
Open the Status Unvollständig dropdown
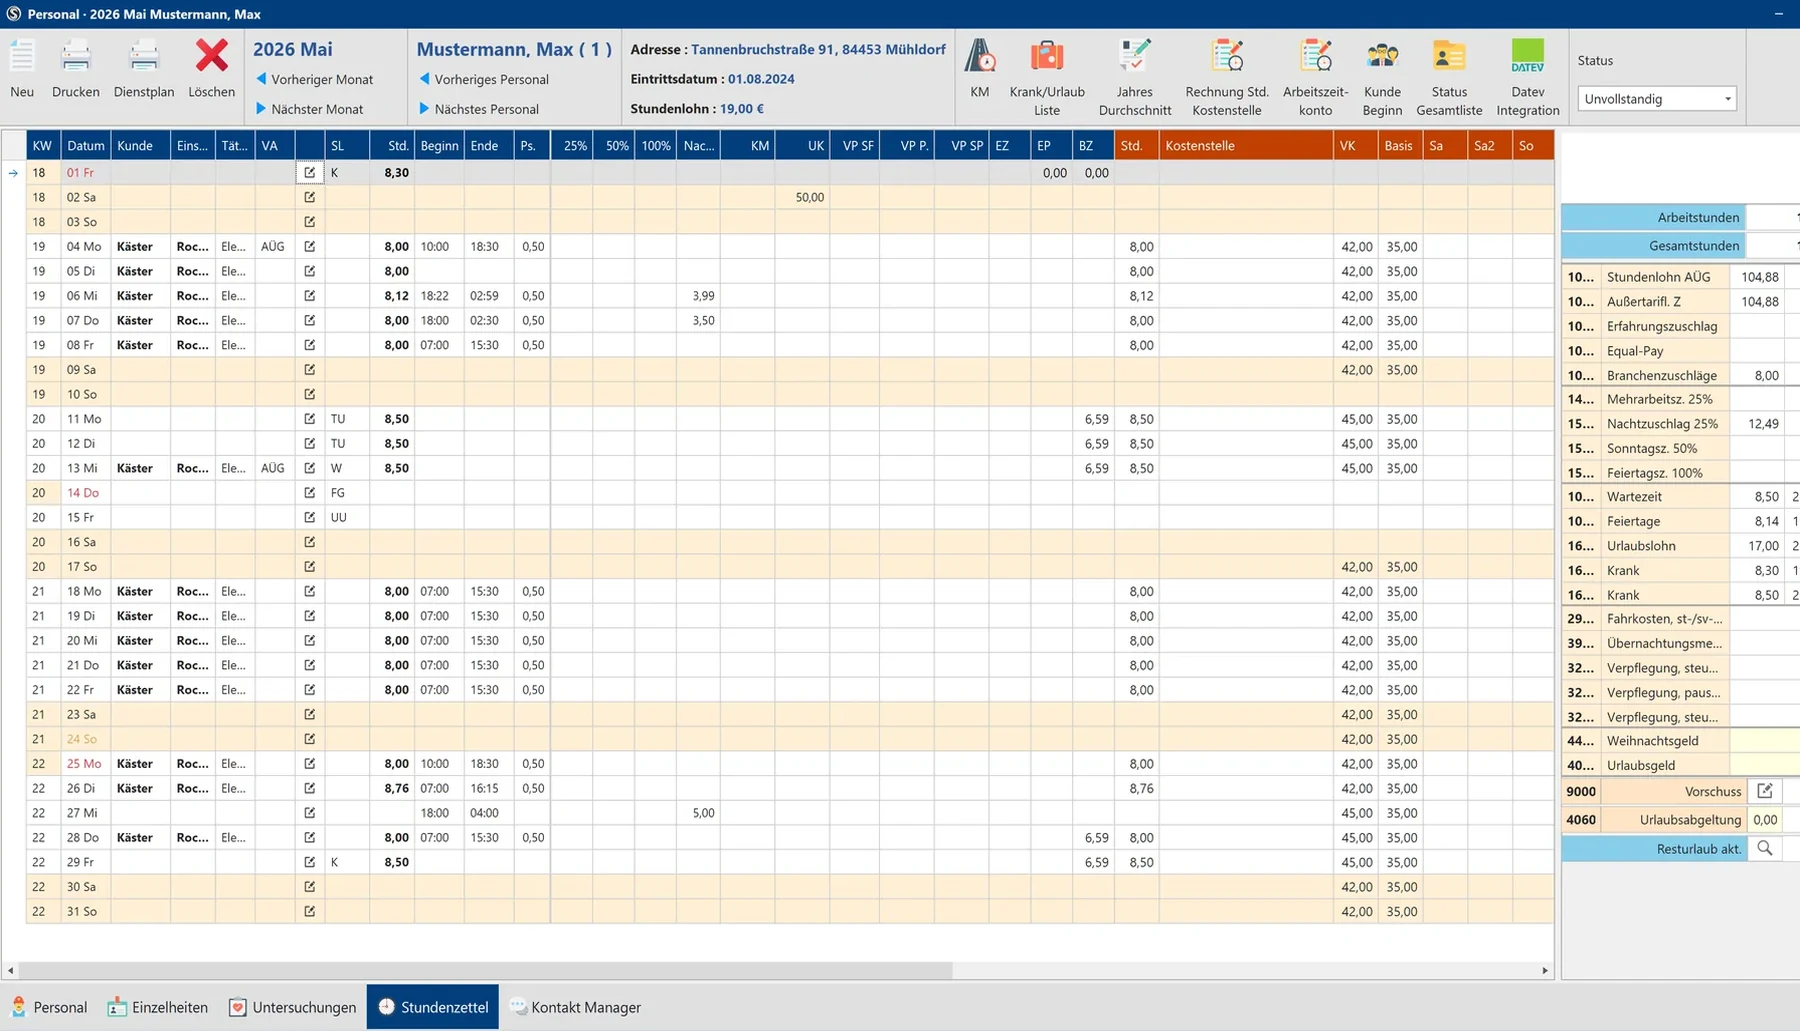[x=1657, y=98]
